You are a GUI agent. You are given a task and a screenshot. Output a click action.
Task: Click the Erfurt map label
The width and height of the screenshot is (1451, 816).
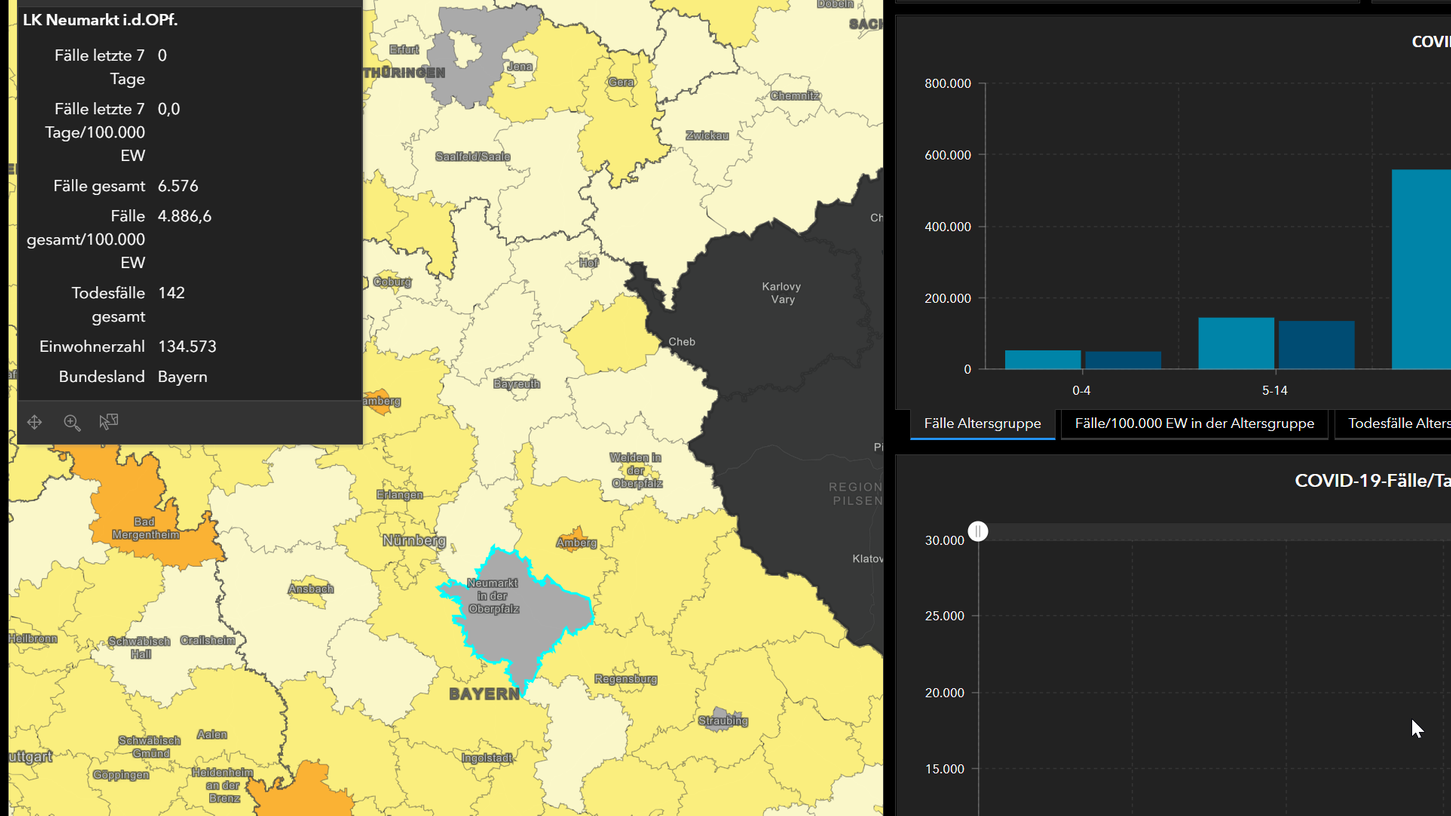tap(404, 49)
